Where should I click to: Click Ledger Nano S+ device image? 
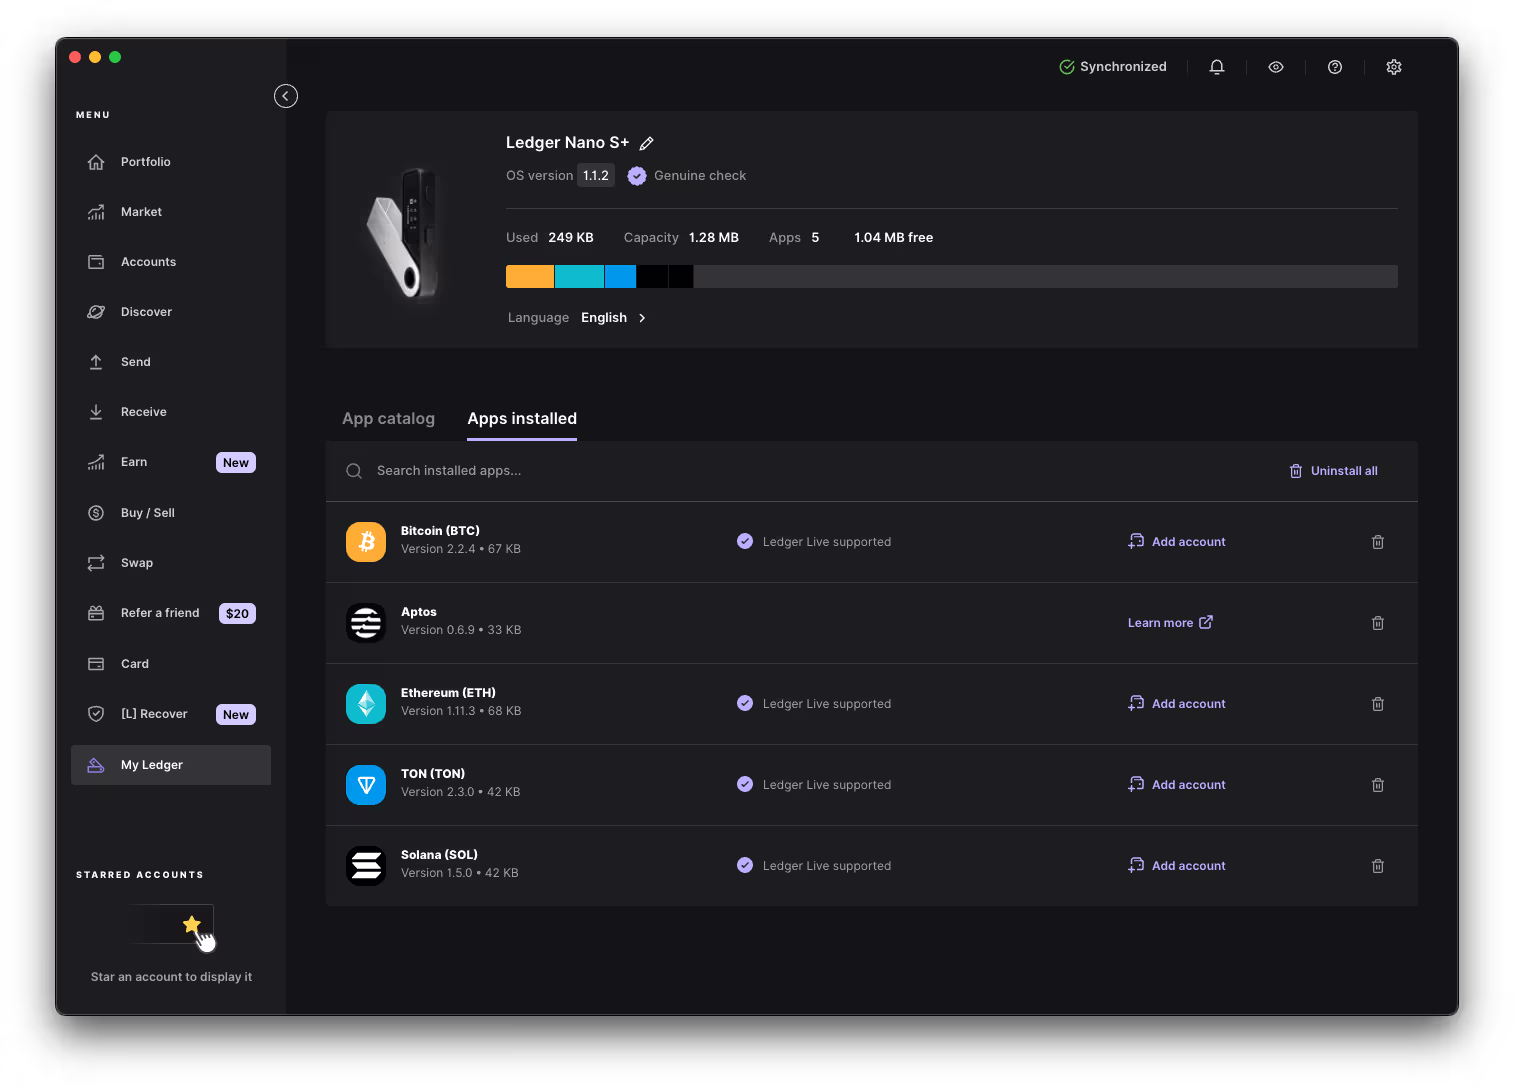(403, 234)
